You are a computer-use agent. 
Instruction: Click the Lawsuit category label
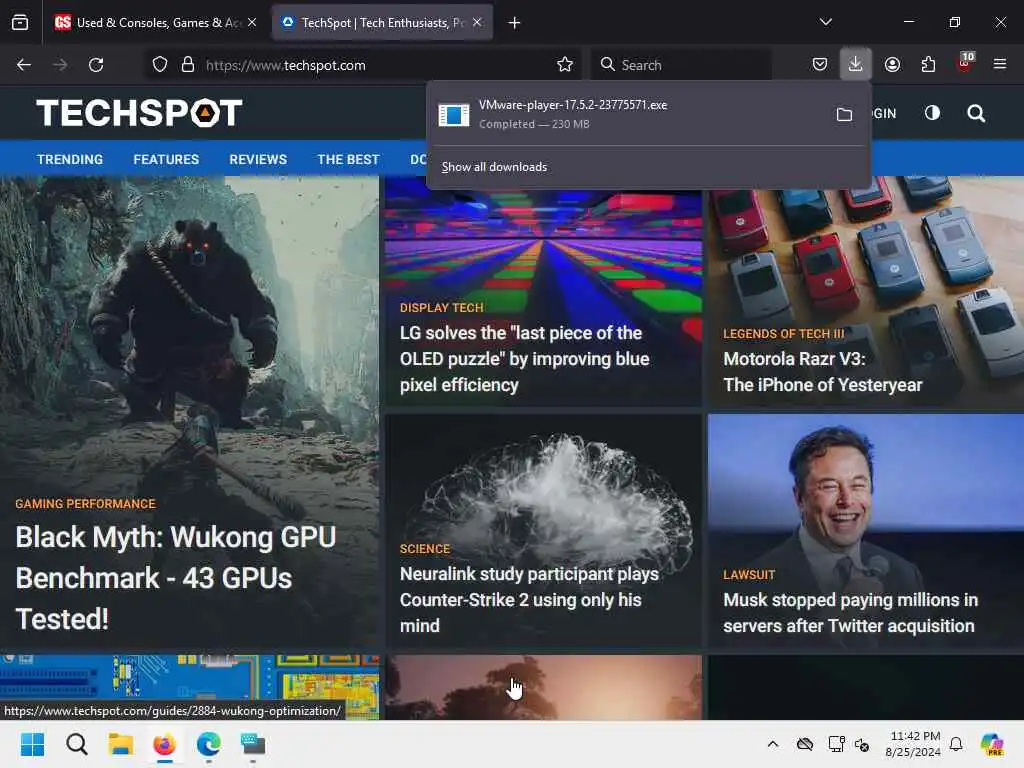pos(749,575)
